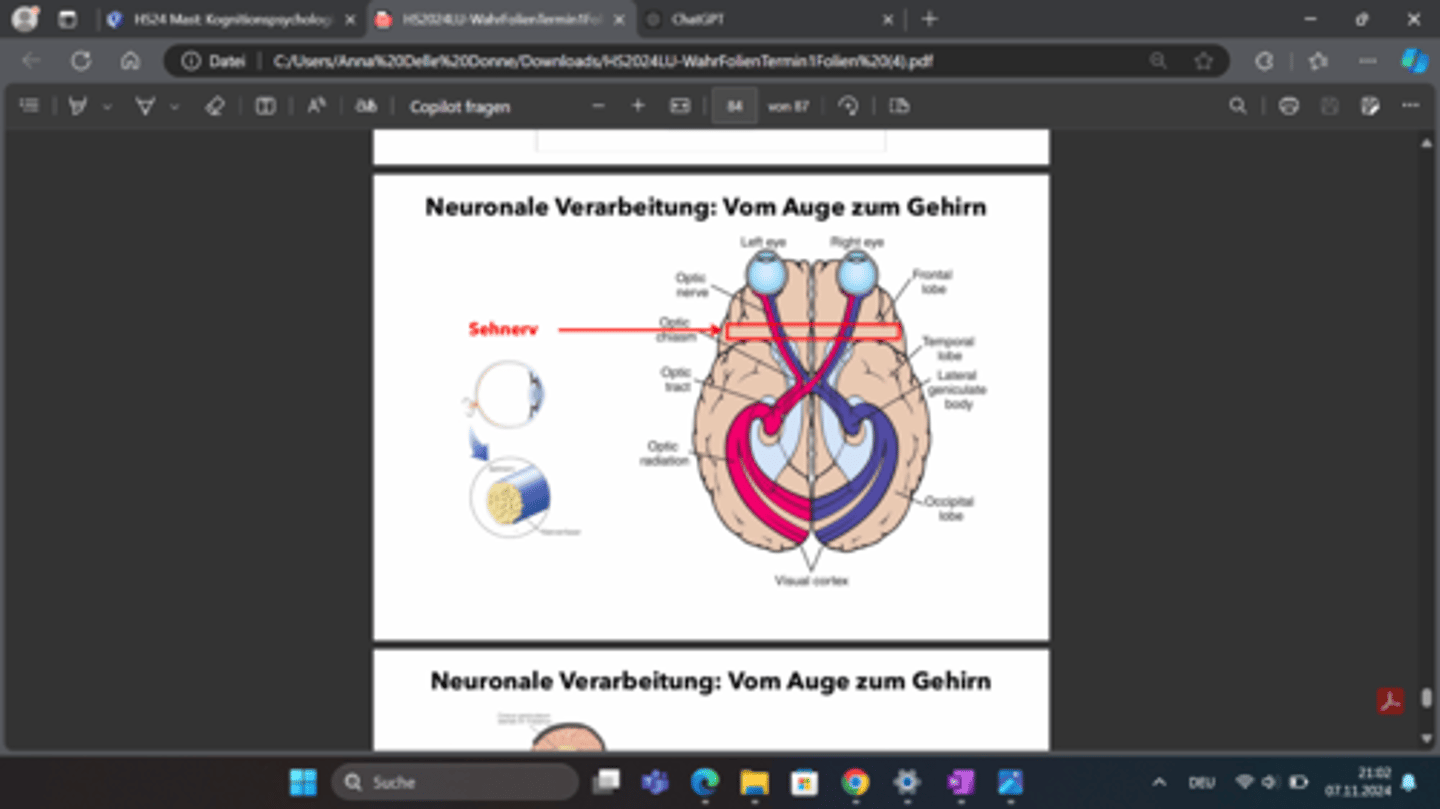The image size is (1440, 809).
Task: Click the zoom magnifier in address bar
Action: coord(1158,61)
